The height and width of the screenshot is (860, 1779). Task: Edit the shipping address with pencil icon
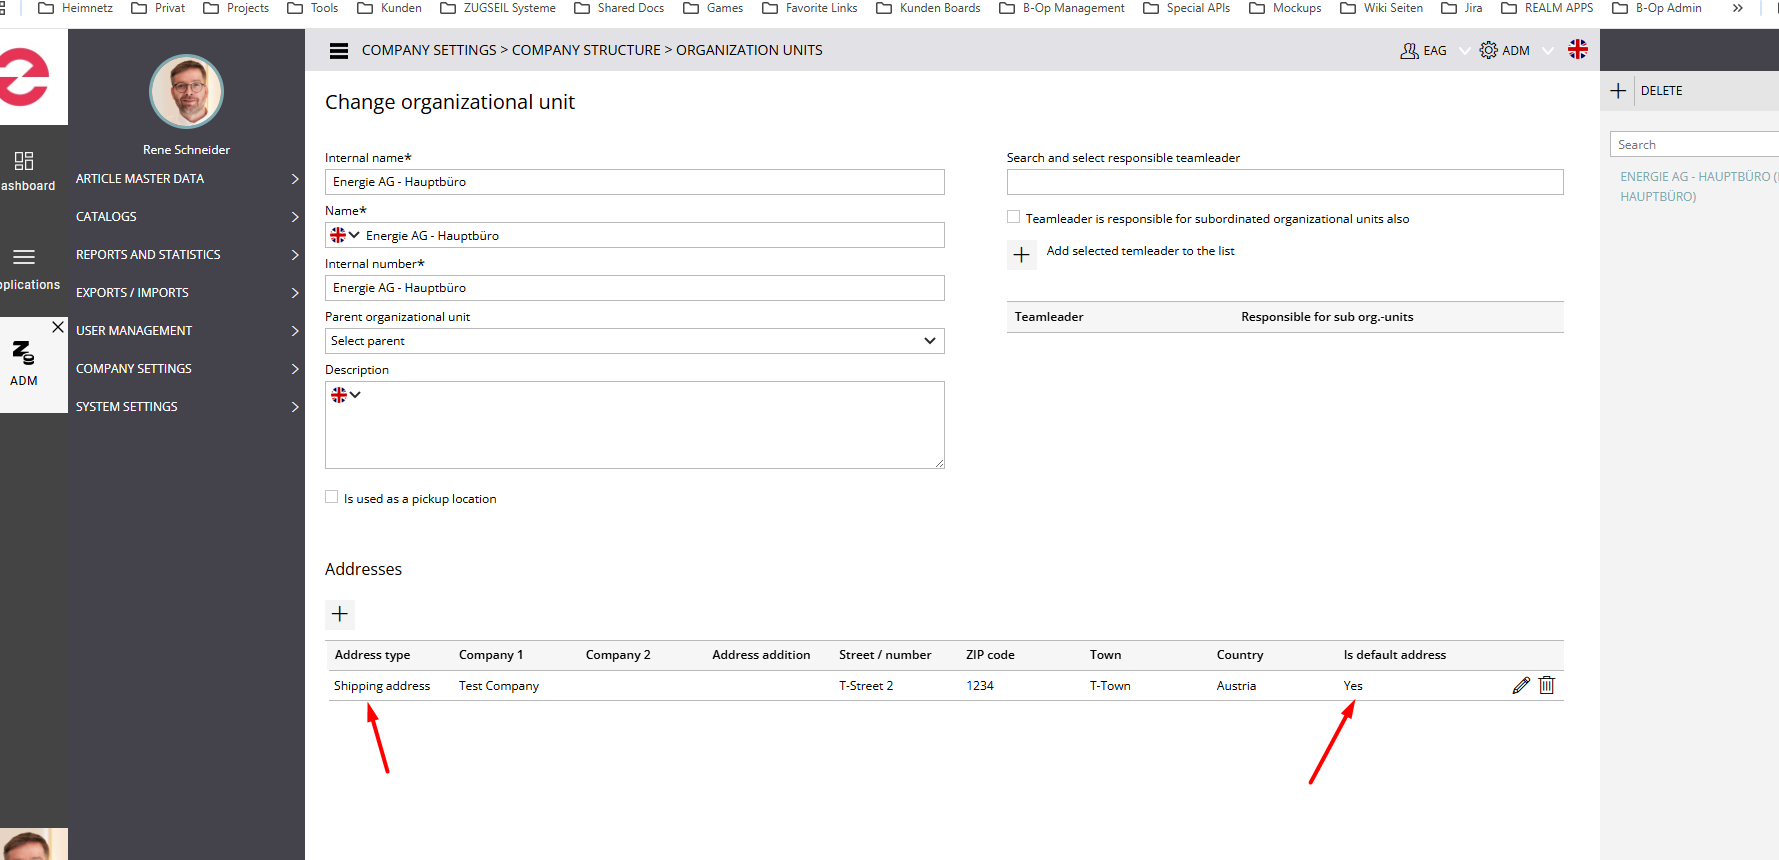[x=1521, y=685]
